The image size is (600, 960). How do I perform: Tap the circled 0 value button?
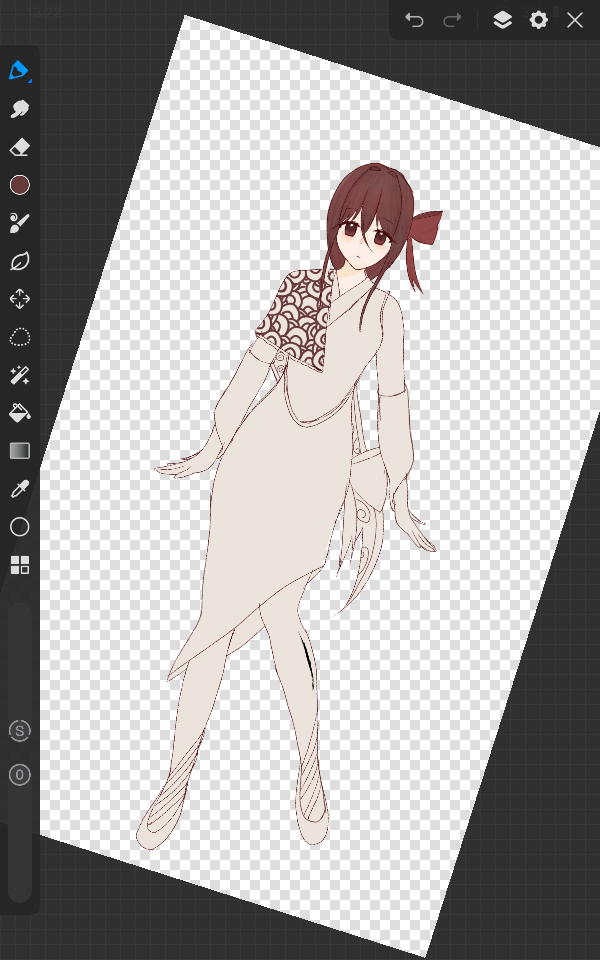tap(19, 774)
